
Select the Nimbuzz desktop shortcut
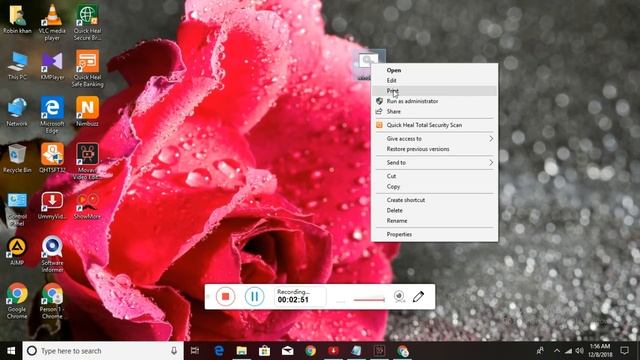pos(87,112)
